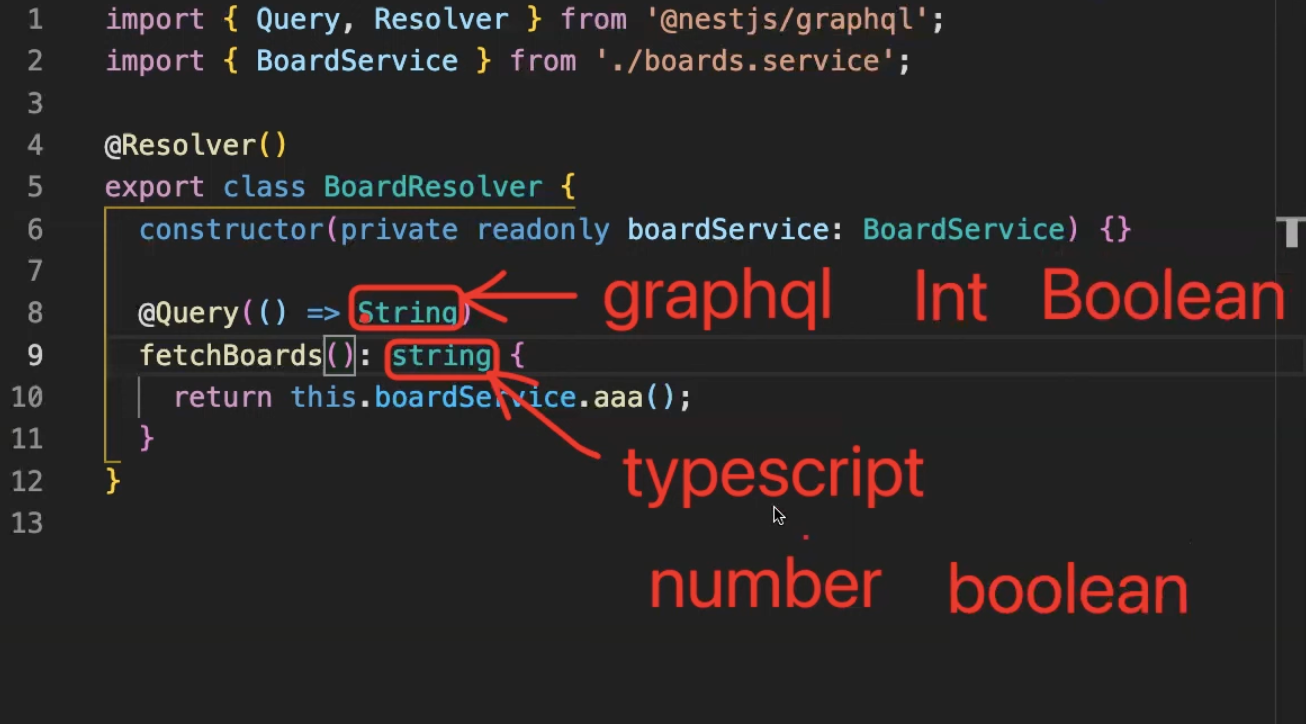Select the 'fetchBoards' method name

(x=231, y=355)
